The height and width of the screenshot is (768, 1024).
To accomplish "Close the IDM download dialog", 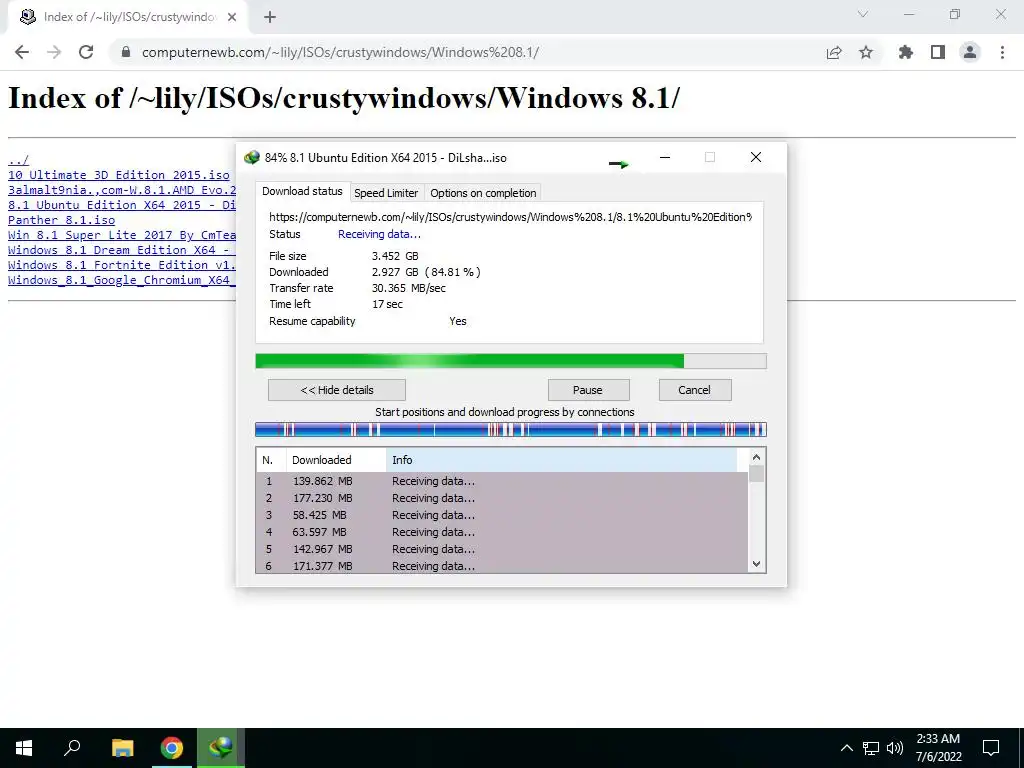I will tap(756, 157).
